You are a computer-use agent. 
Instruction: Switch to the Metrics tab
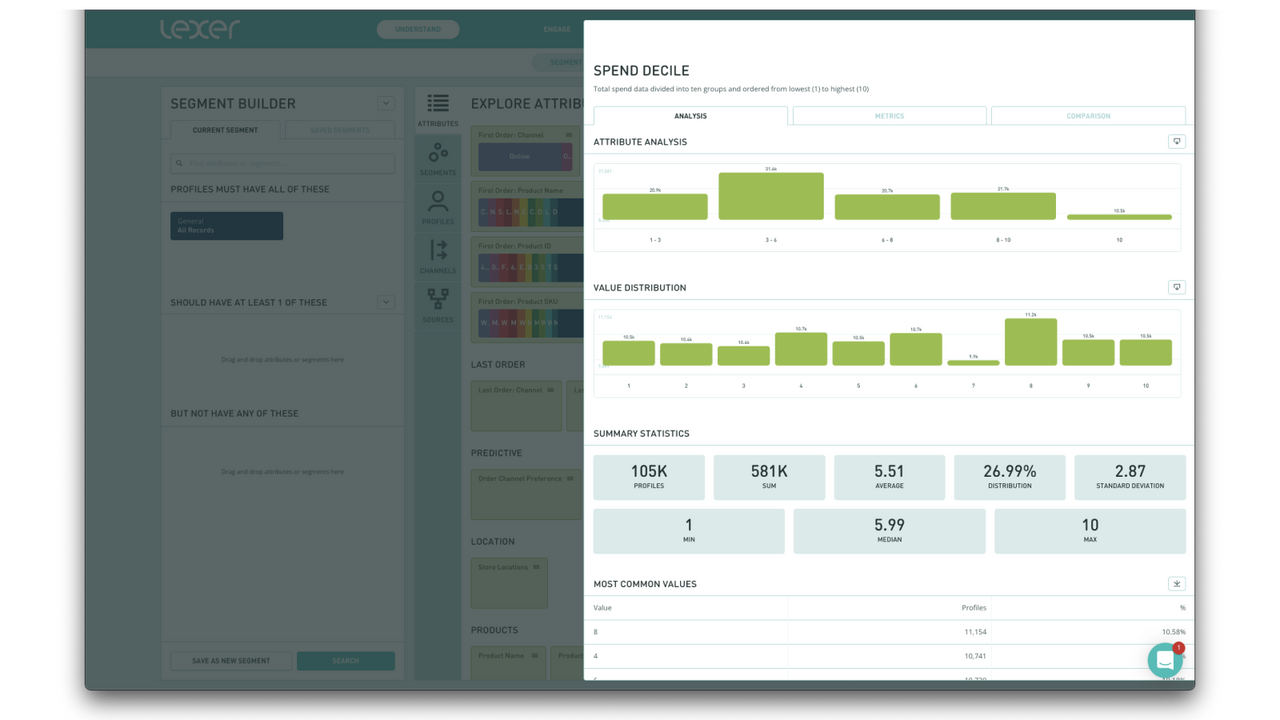[888, 115]
